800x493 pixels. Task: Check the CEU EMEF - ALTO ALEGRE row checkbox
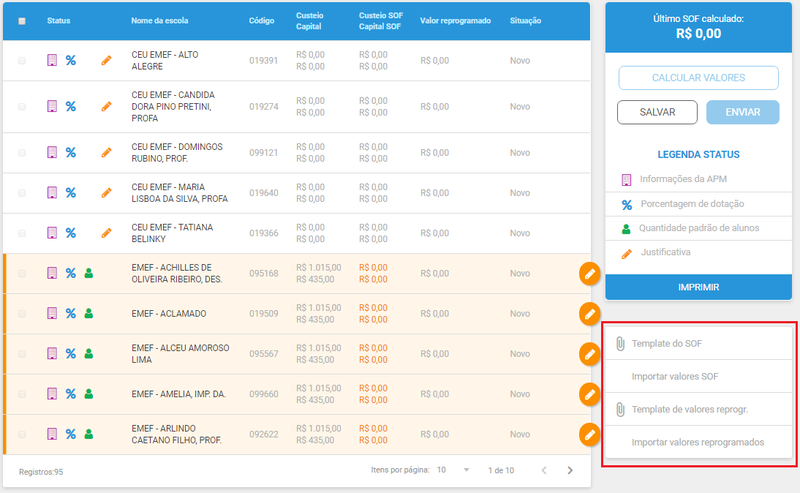(22, 60)
